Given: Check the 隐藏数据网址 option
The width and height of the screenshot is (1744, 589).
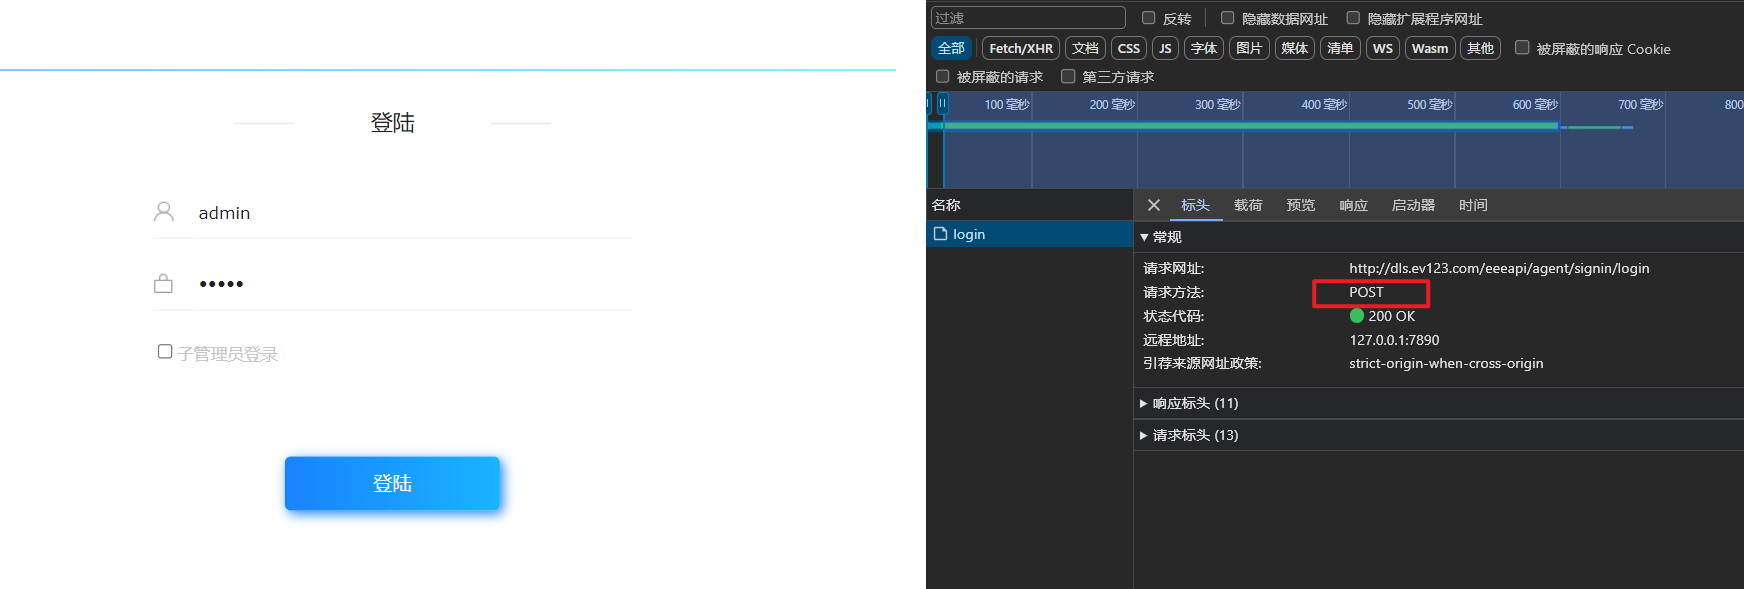Looking at the screenshot, I should point(1228,18).
